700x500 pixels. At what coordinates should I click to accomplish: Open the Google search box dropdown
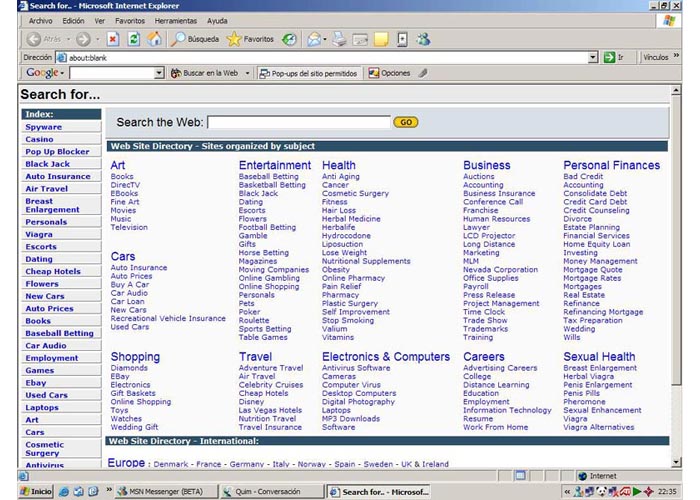[x=159, y=73]
